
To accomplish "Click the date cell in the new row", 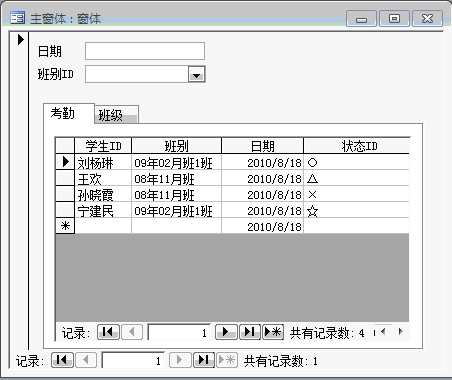I will click(x=263, y=227).
